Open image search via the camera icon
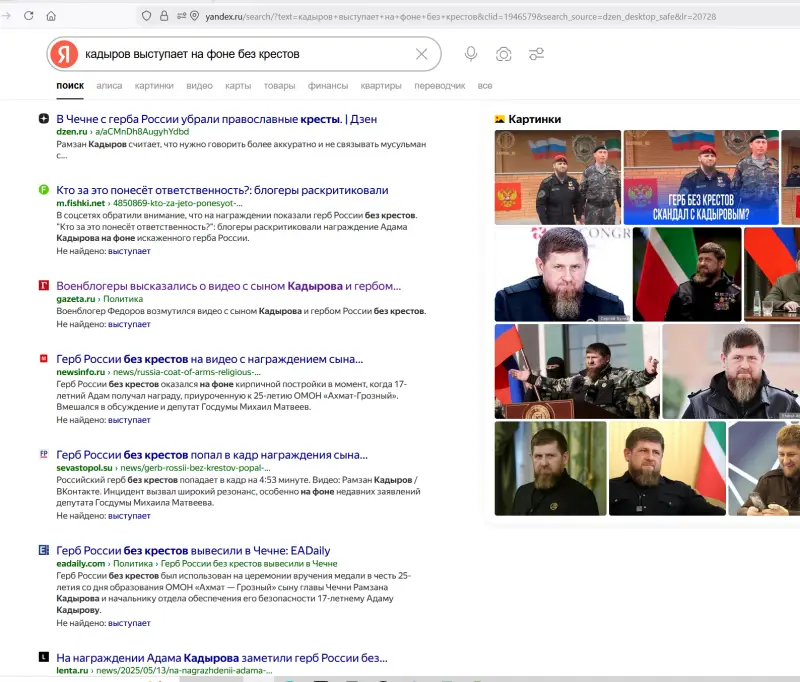Image resolution: width=800 pixels, height=682 pixels. (x=504, y=54)
